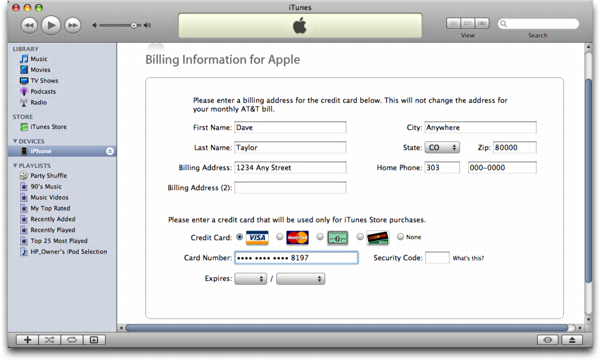Image resolution: width=600 pixels, height=360 pixels.
Task: Click into the Search field
Action: pyautogui.click(x=538, y=24)
